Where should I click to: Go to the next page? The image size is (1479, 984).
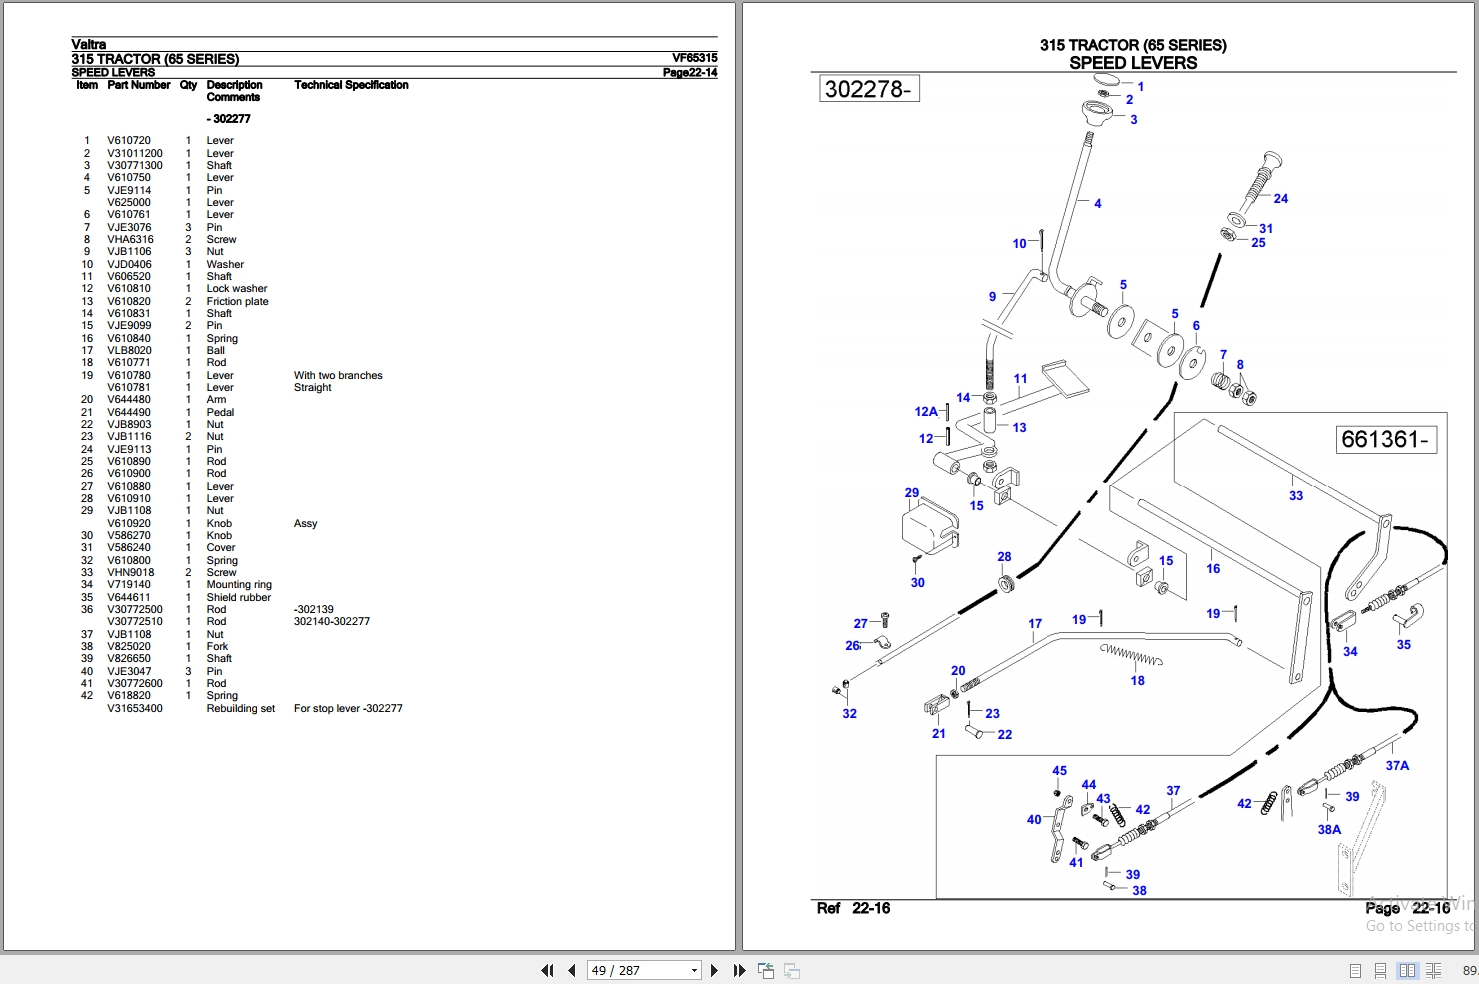pos(714,970)
